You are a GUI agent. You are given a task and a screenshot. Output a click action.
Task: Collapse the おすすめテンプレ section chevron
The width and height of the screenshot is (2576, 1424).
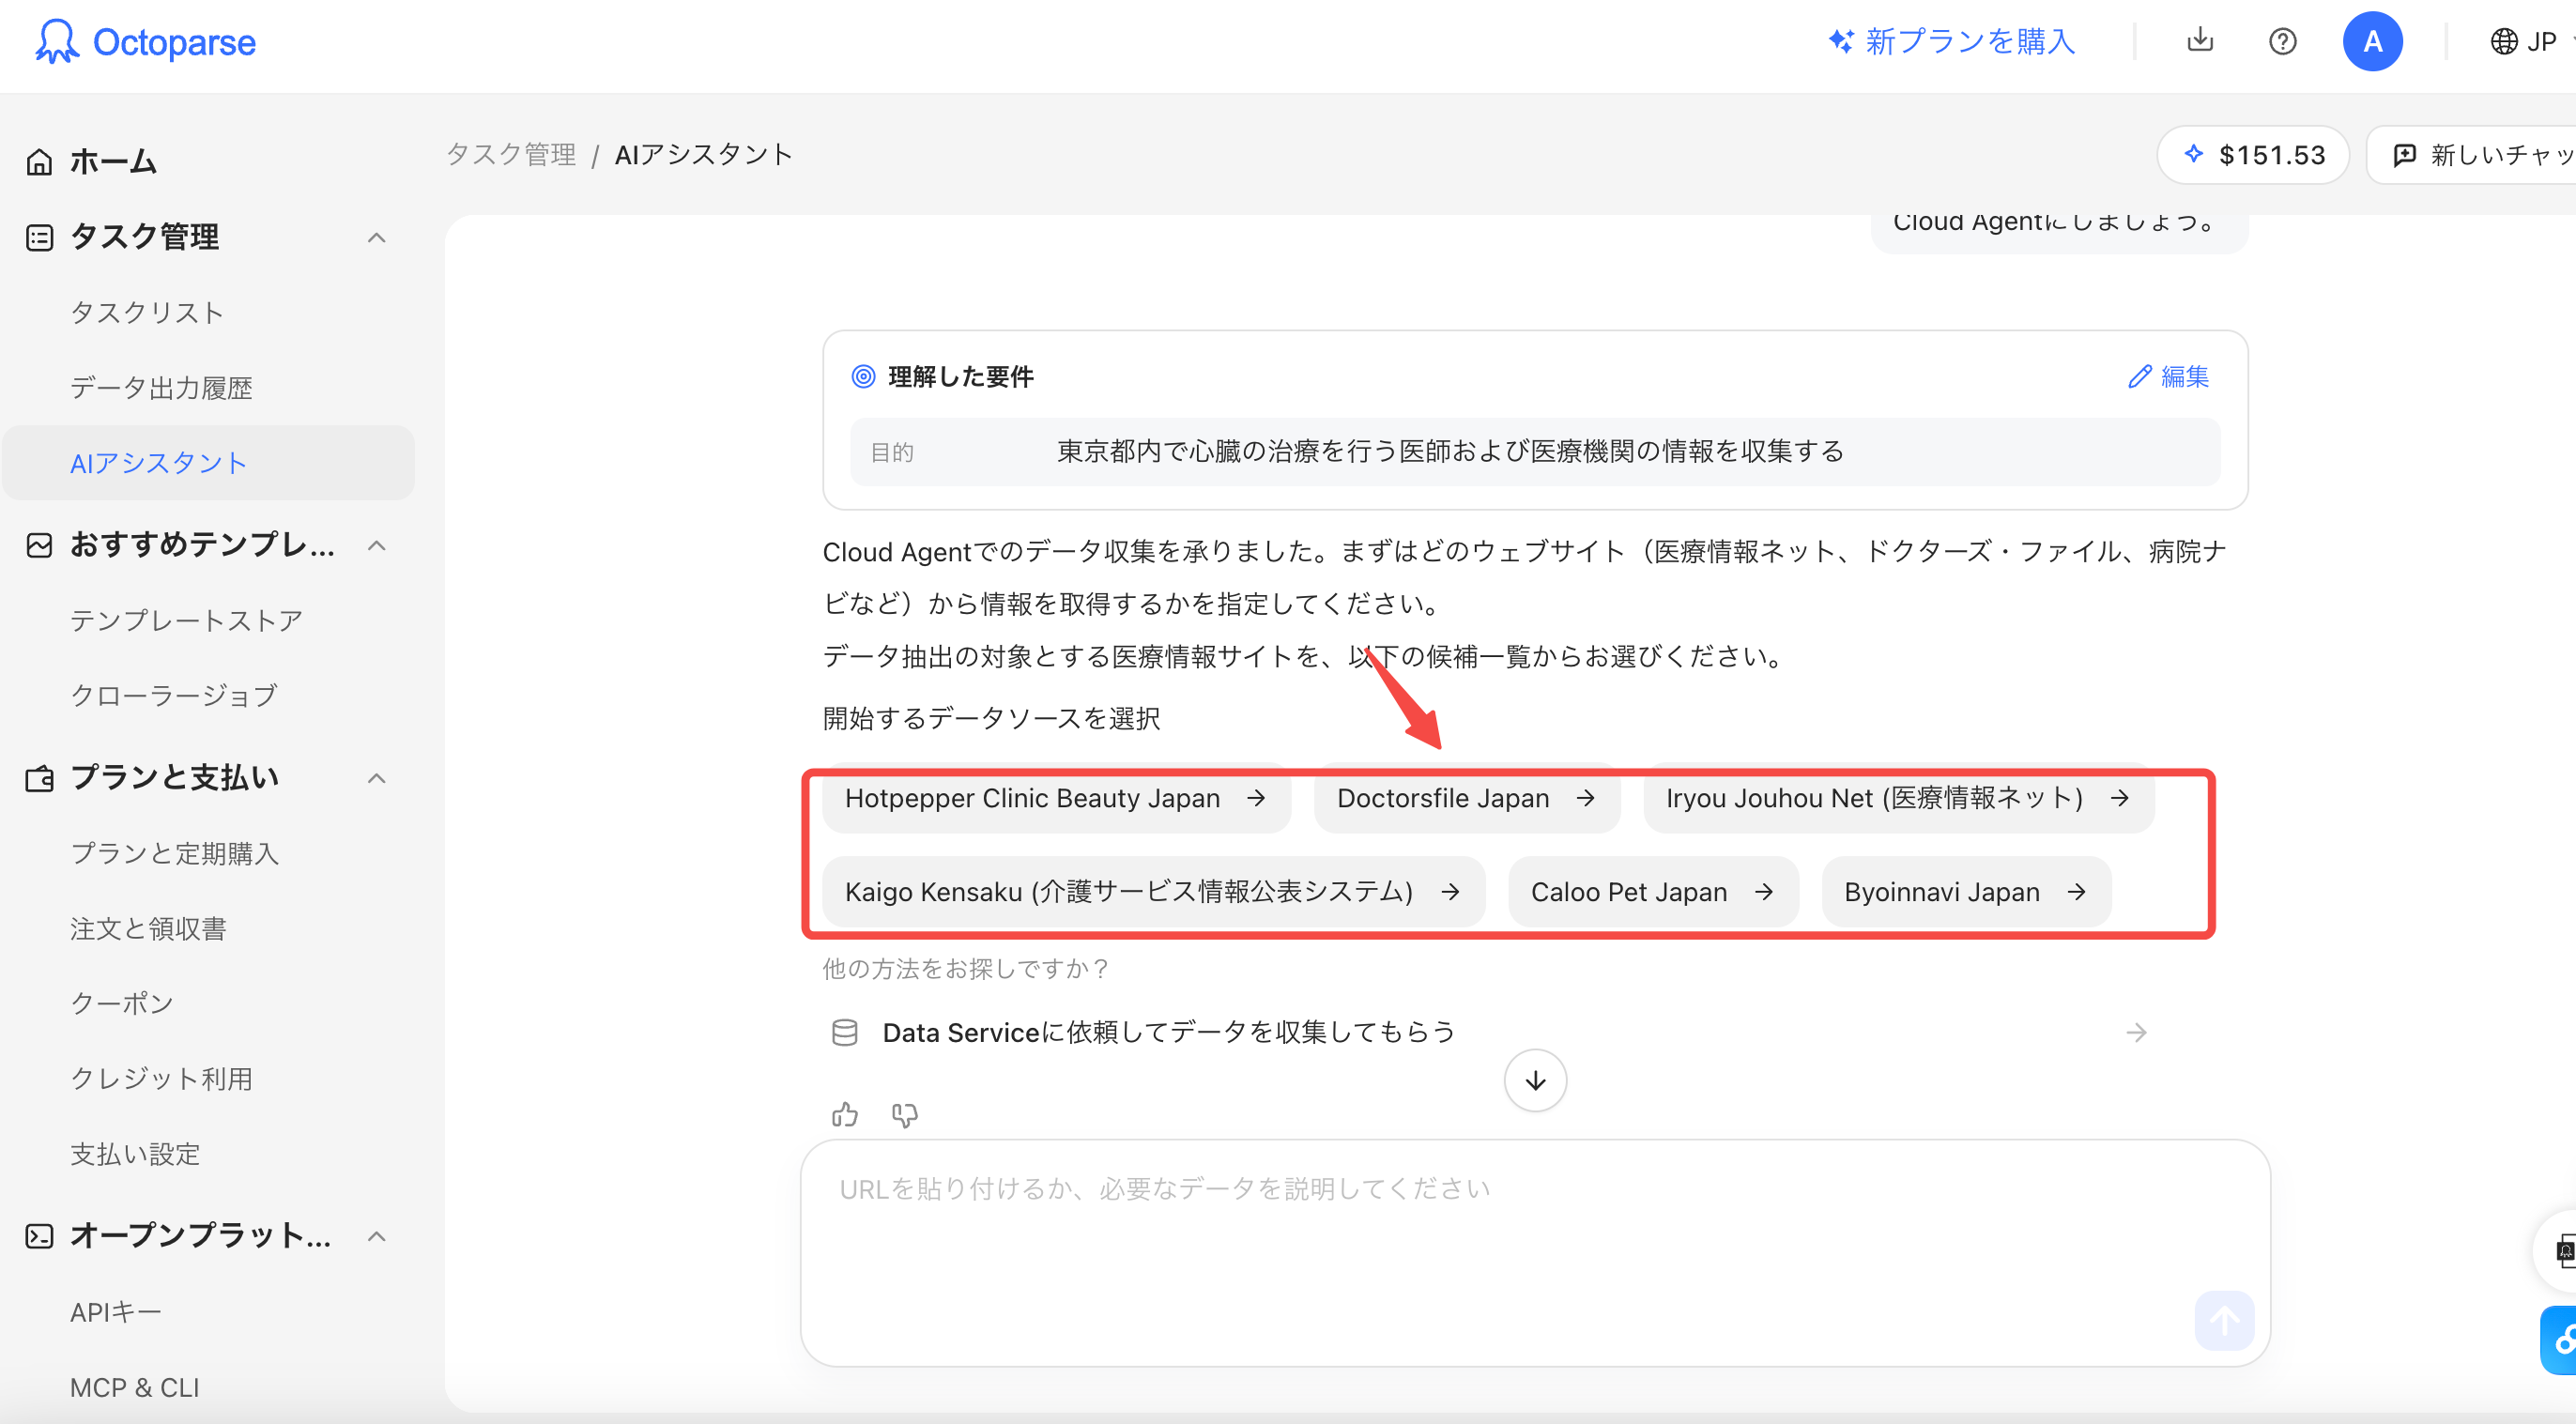tap(377, 545)
